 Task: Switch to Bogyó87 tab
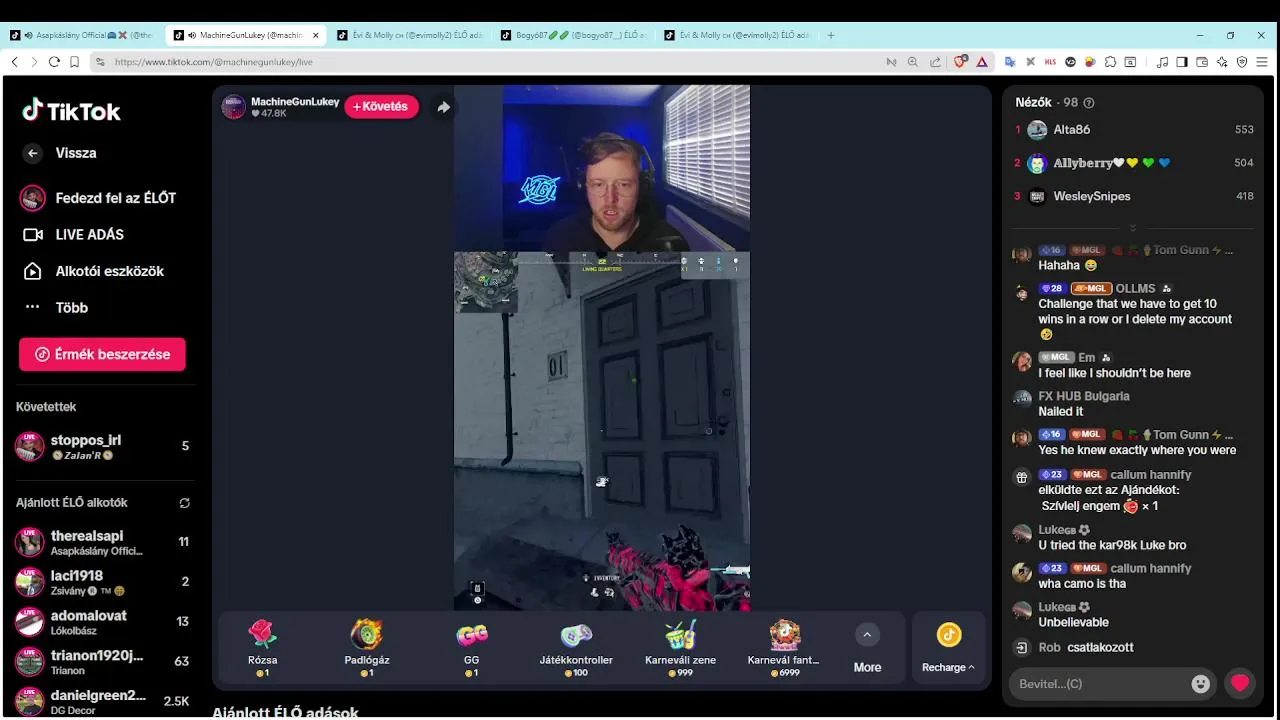pos(575,35)
